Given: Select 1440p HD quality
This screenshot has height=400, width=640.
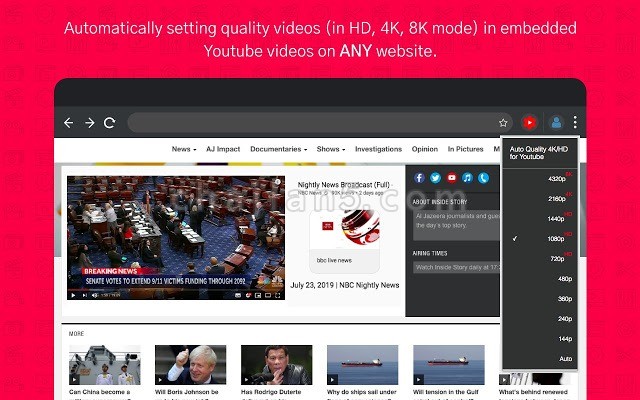Looking at the screenshot, I should click(540, 219).
